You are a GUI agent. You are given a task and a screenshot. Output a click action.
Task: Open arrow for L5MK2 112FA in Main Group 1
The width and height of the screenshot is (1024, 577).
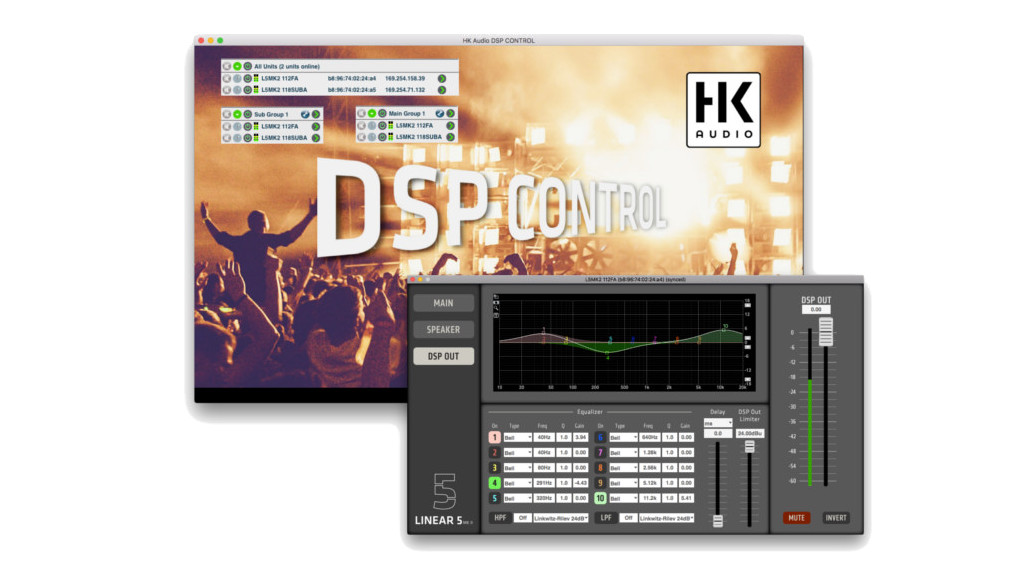pos(451,125)
